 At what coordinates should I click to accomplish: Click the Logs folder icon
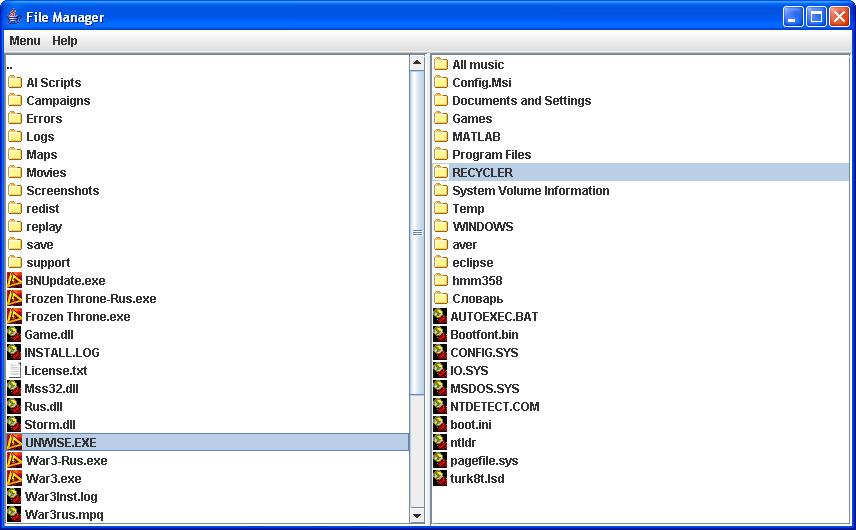coord(15,136)
